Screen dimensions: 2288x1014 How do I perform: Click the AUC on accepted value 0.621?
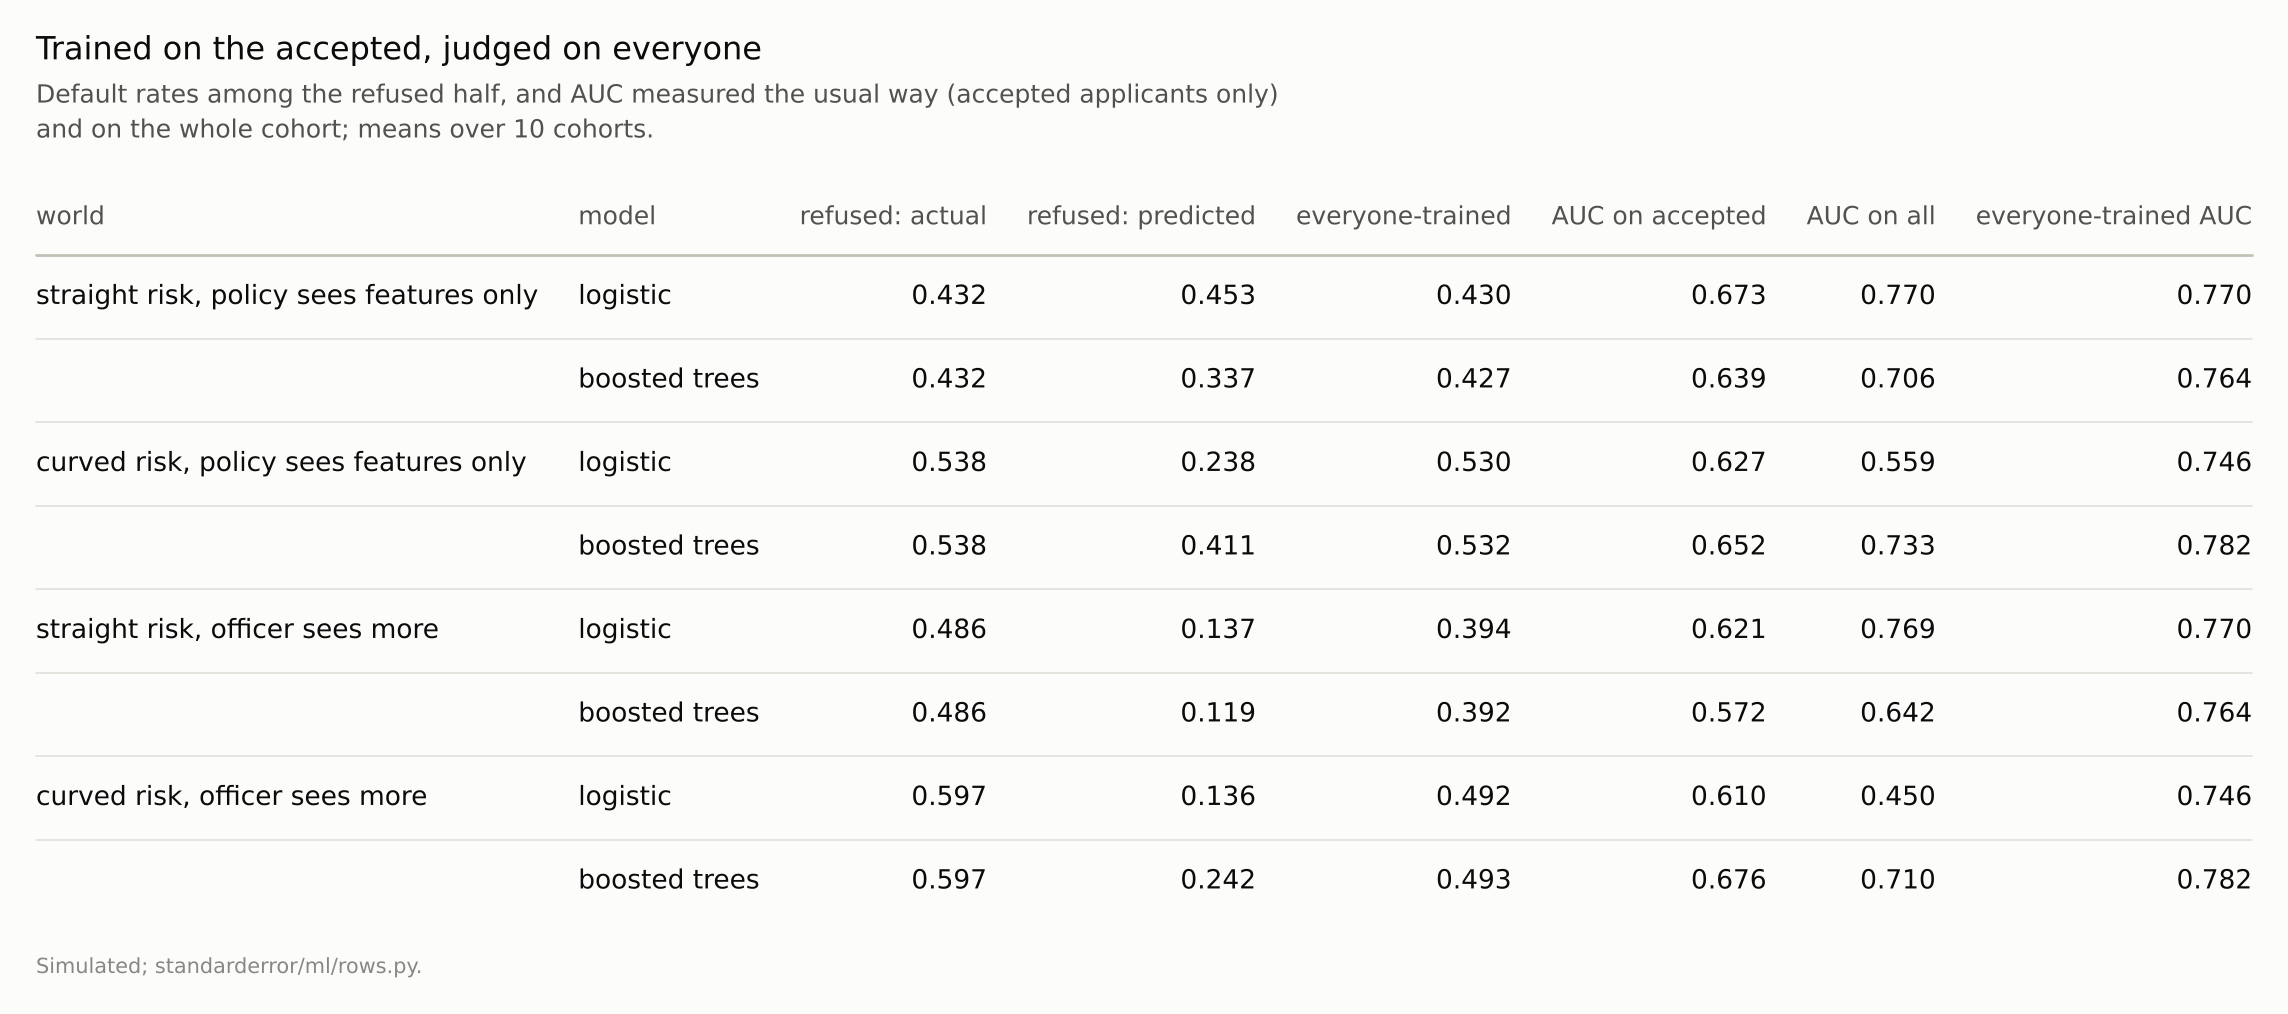click(1729, 629)
